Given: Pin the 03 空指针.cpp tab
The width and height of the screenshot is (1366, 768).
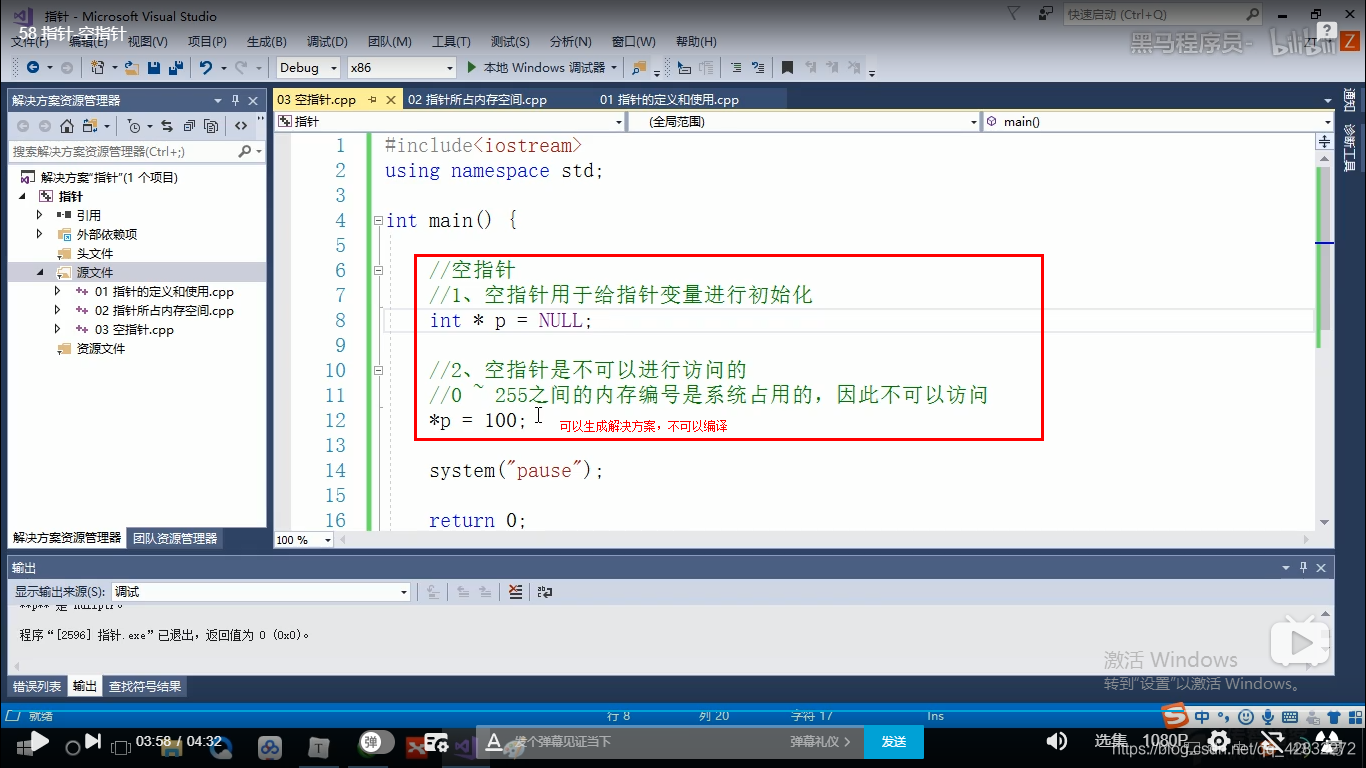Looking at the screenshot, I should (x=371, y=100).
